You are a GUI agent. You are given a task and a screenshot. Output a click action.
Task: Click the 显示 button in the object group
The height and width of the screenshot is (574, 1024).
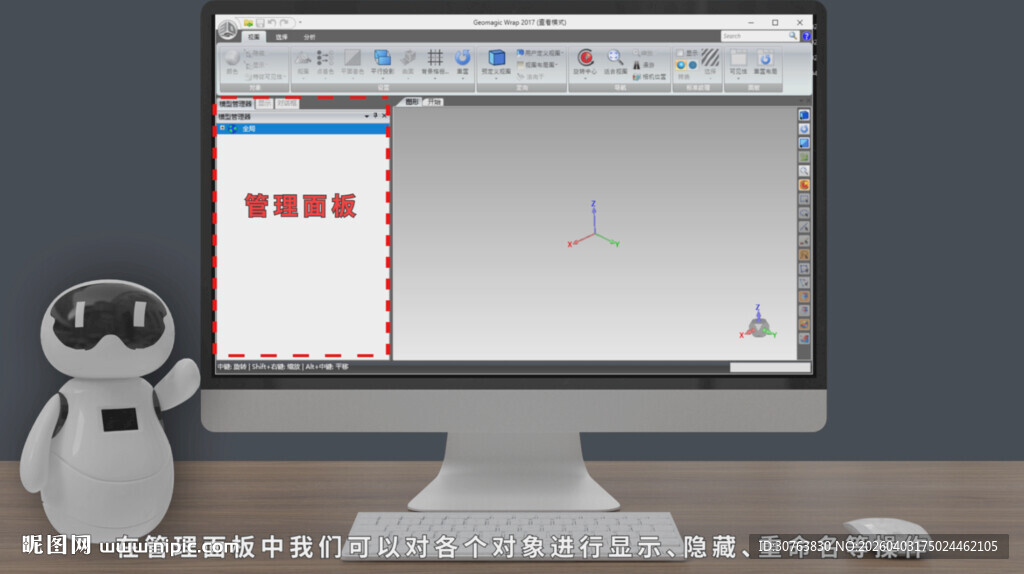point(255,65)
